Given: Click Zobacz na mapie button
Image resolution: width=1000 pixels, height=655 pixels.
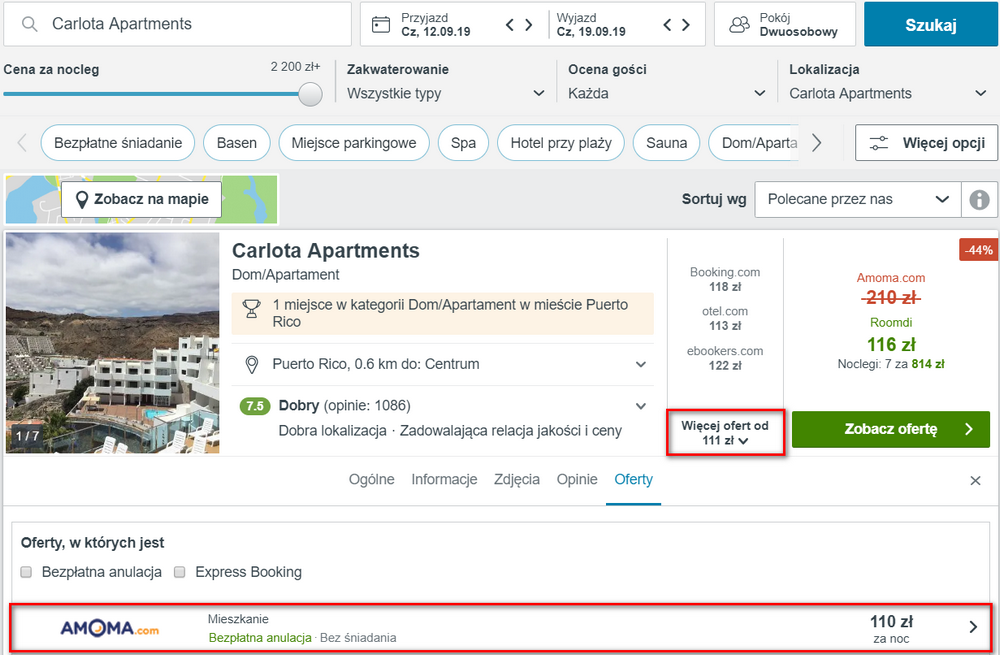Looking at the screenshot, I should [142, 200].
